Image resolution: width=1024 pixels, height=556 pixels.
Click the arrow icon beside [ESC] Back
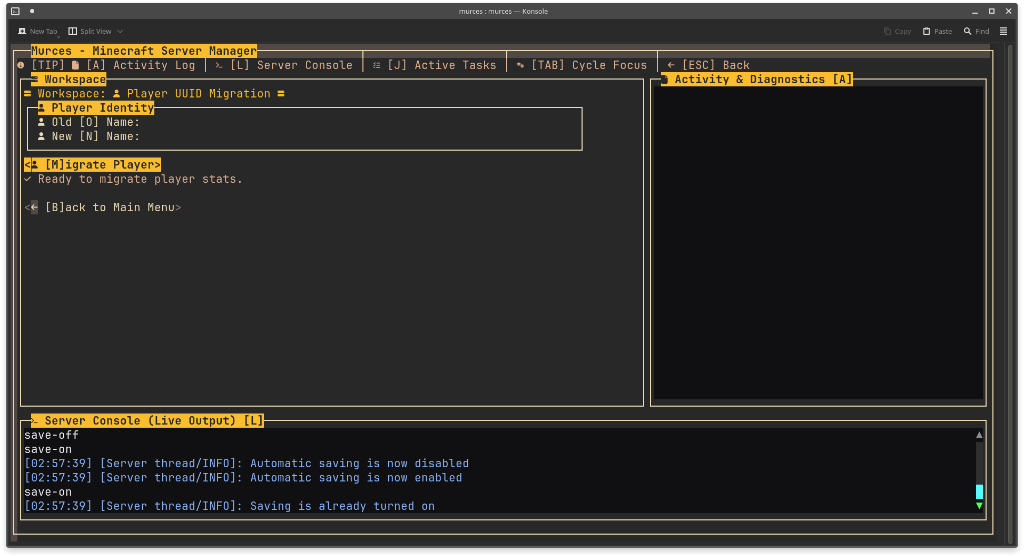pos(671,65)
